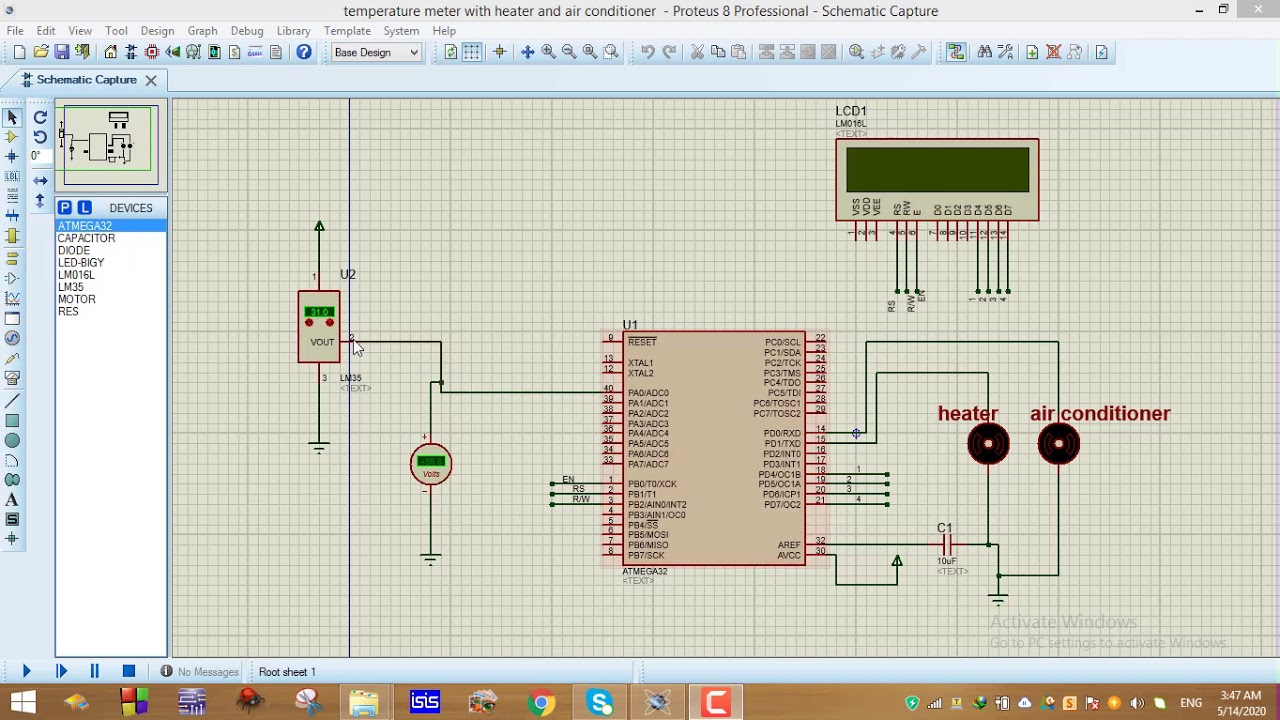Screen dimensions: 1280x720
Task: Open Skype from the Windows taskbar
Action: (600, 703)
